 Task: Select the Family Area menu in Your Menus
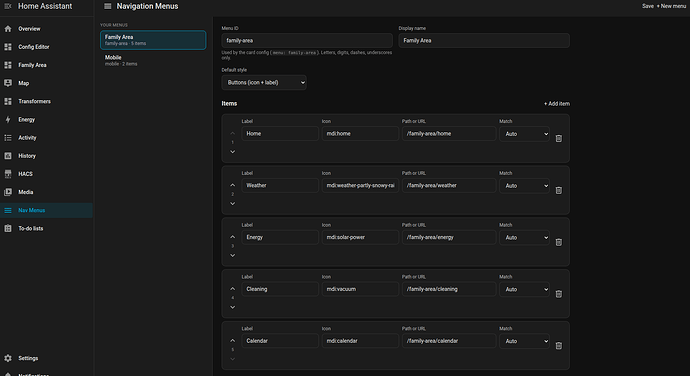pos(153,40)
